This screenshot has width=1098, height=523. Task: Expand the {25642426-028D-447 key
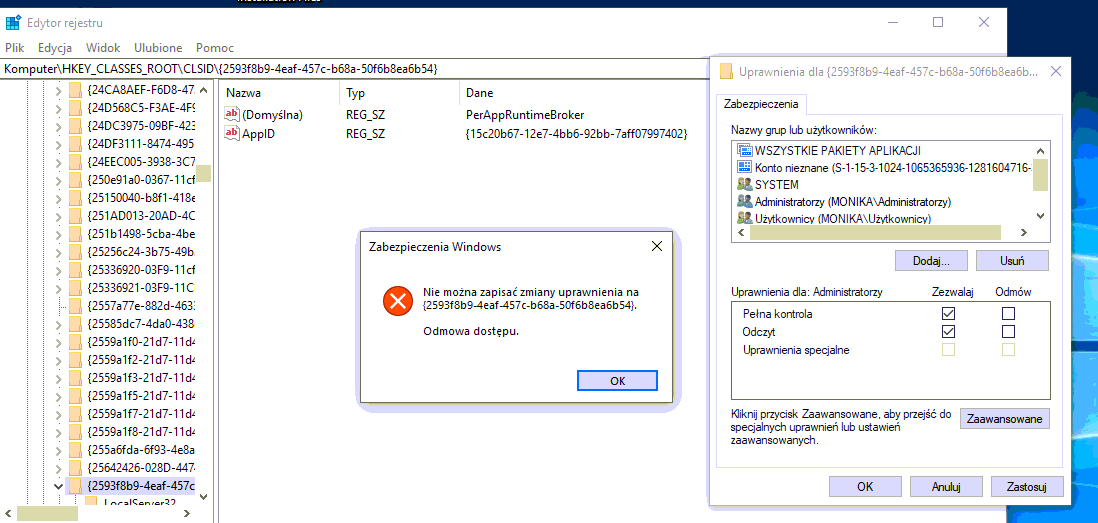coord(58,467)
